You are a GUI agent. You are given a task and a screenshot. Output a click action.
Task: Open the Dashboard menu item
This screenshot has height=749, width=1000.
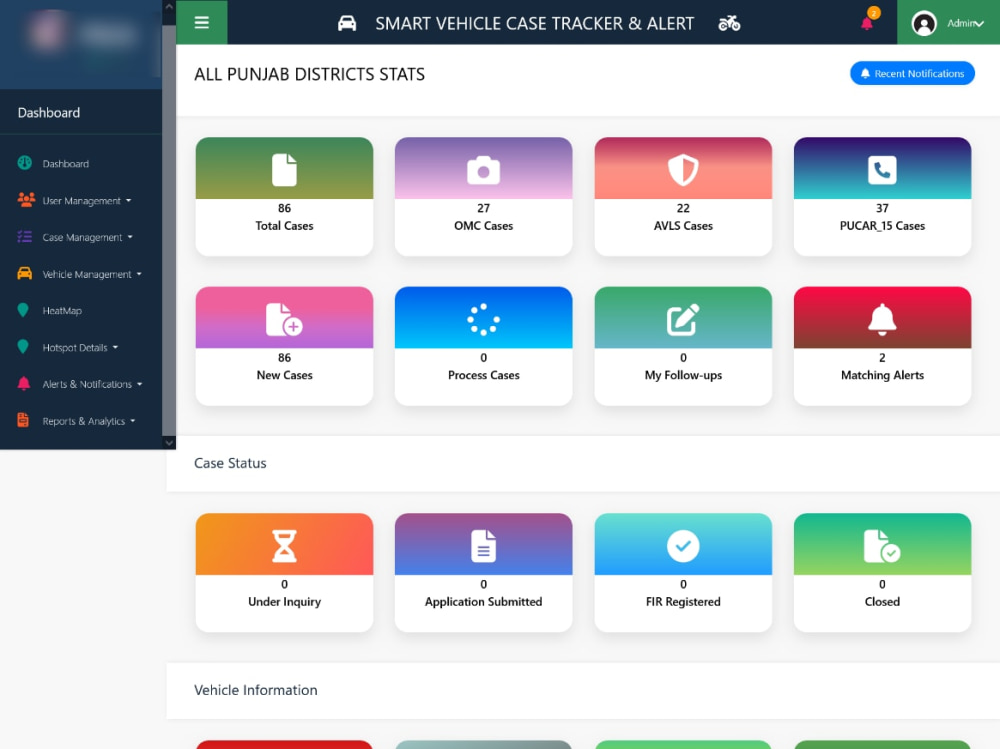coord(66,164)
